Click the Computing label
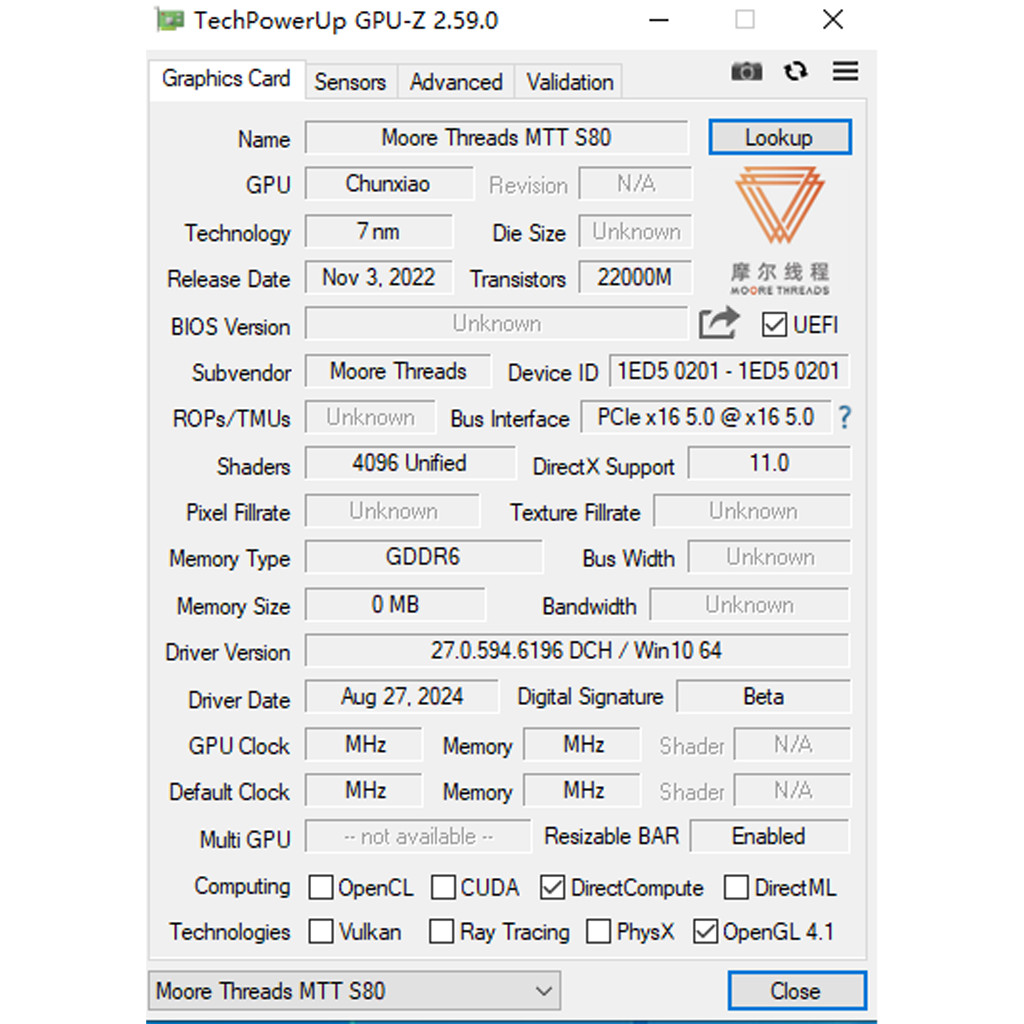1024x1024 pixels. point(242,886)
